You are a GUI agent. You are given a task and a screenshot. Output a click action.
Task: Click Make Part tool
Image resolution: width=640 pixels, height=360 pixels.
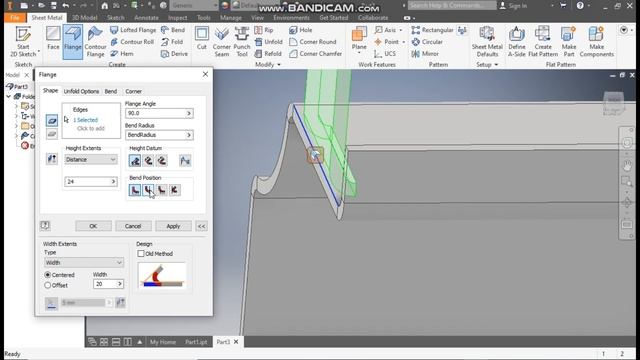click(x=569, y=41)
